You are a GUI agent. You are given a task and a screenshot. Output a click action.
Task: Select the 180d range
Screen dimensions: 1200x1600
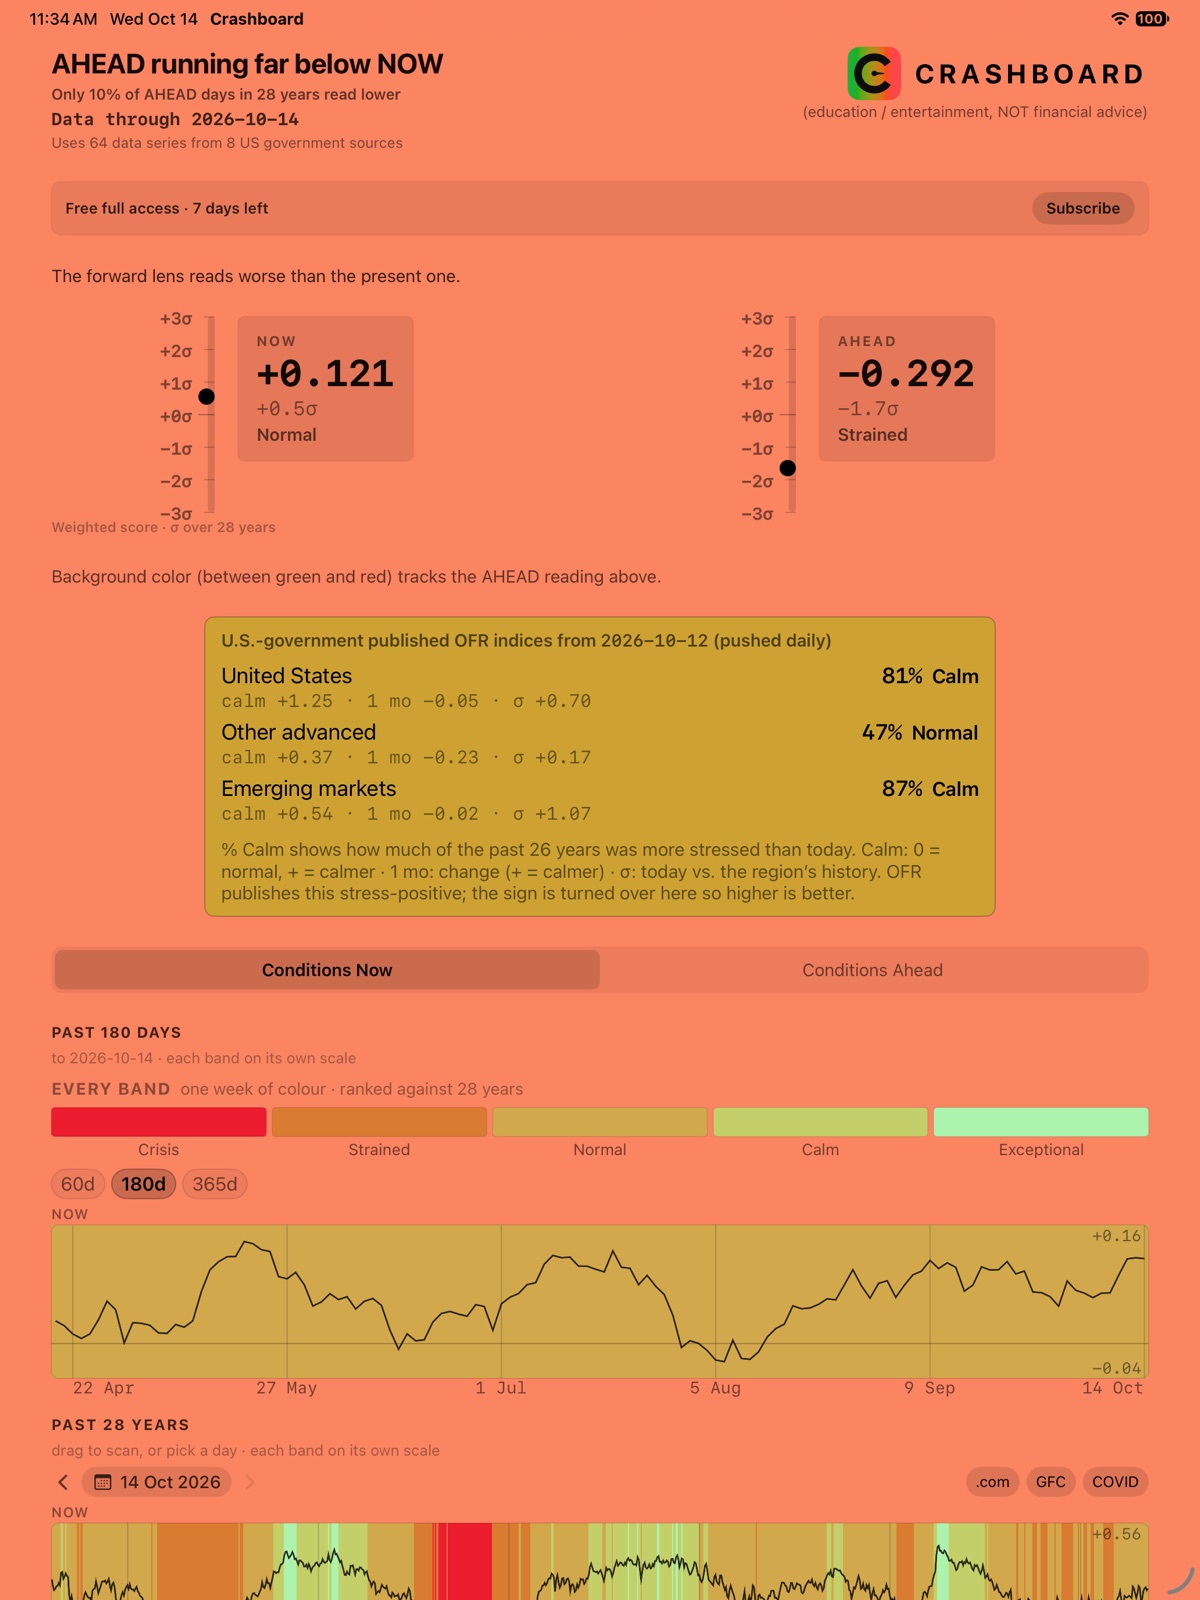[x=144, y=1184]
